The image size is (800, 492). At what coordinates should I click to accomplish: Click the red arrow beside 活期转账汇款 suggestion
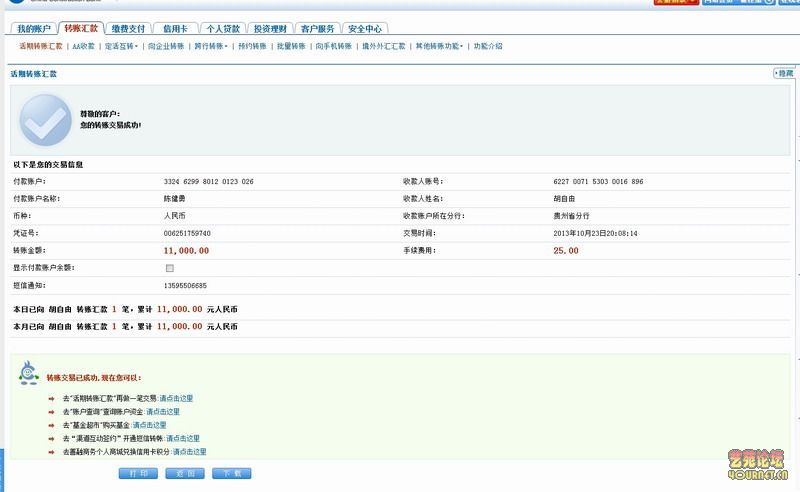[50, 398]
